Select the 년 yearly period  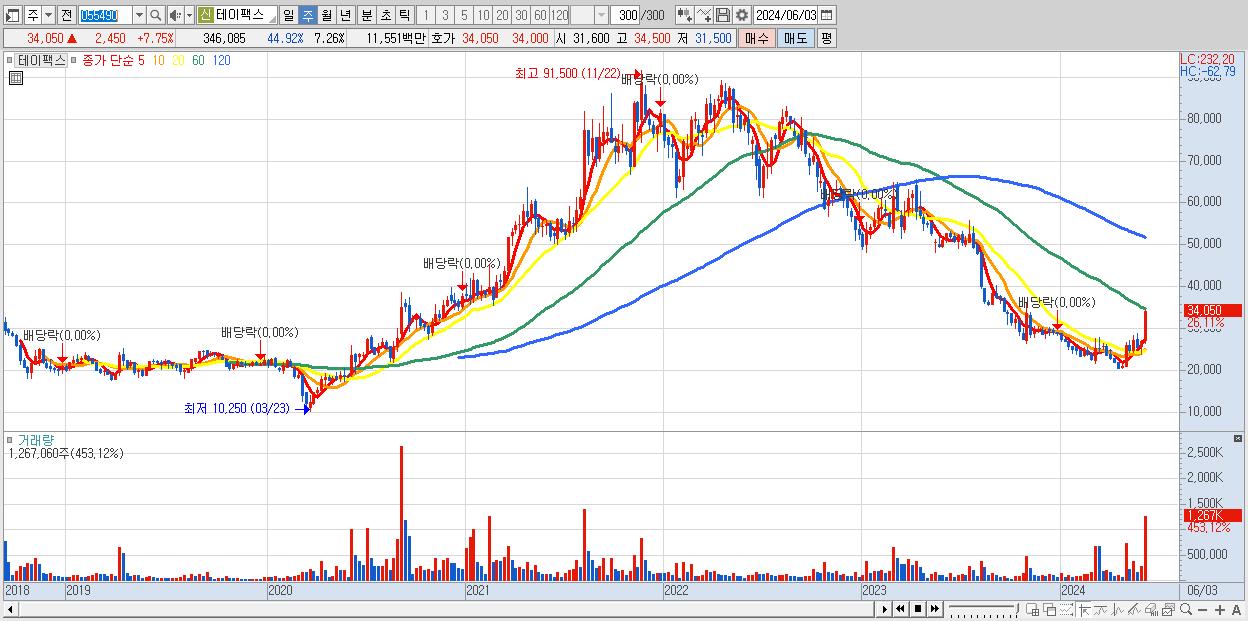[345, 15]
